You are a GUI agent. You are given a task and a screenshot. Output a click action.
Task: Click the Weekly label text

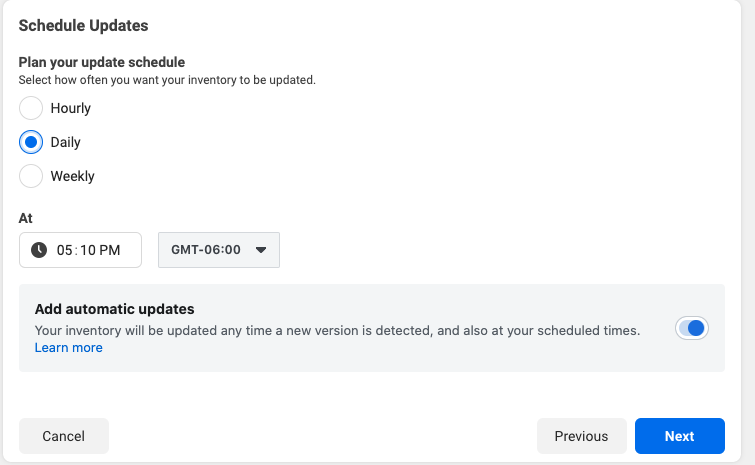(x=73, y=176)
